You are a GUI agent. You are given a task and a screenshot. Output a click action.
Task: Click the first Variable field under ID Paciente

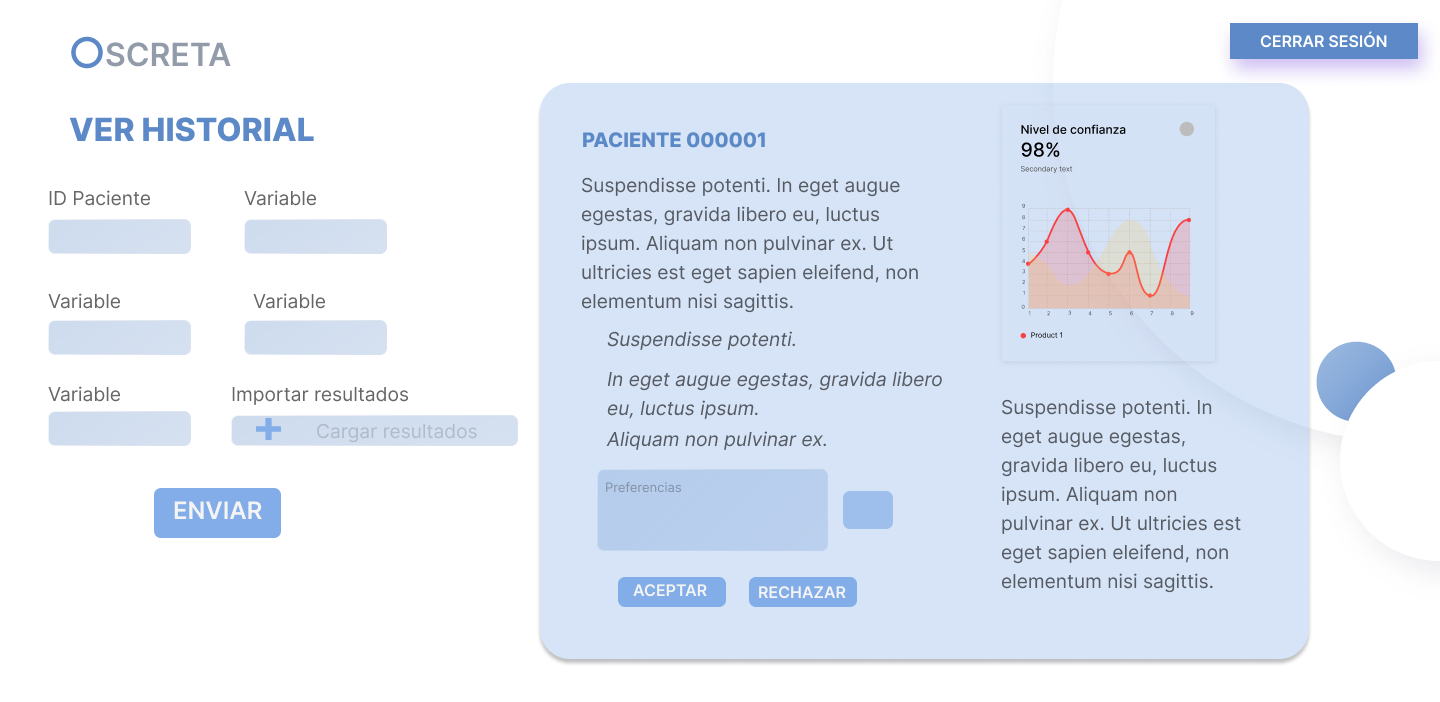coord(119,337)
